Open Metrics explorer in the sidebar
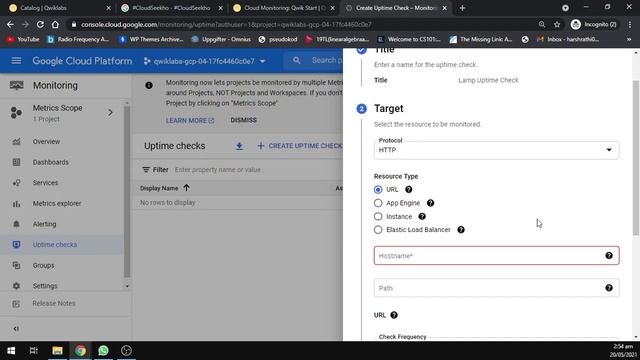640x360 pixels. coord(57,203)
